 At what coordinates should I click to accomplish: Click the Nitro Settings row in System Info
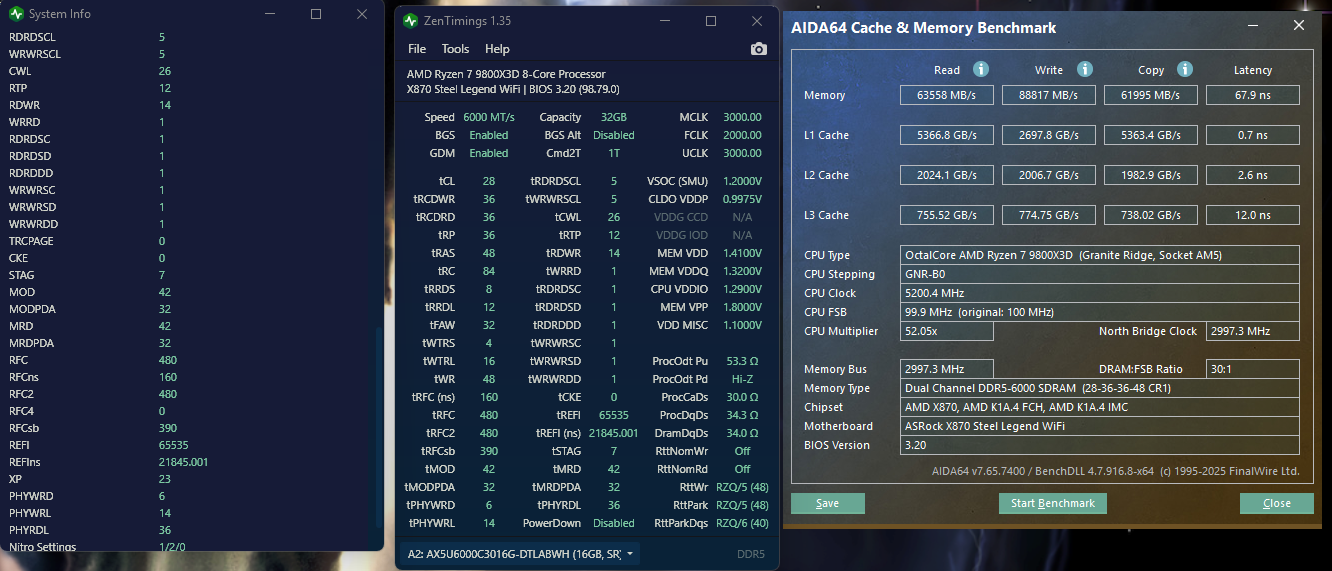tap(190, 546)
